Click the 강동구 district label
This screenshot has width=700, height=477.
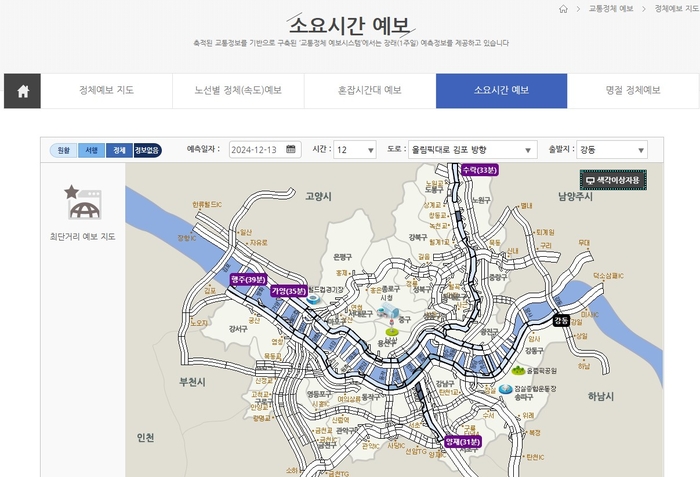coord(534,351)
